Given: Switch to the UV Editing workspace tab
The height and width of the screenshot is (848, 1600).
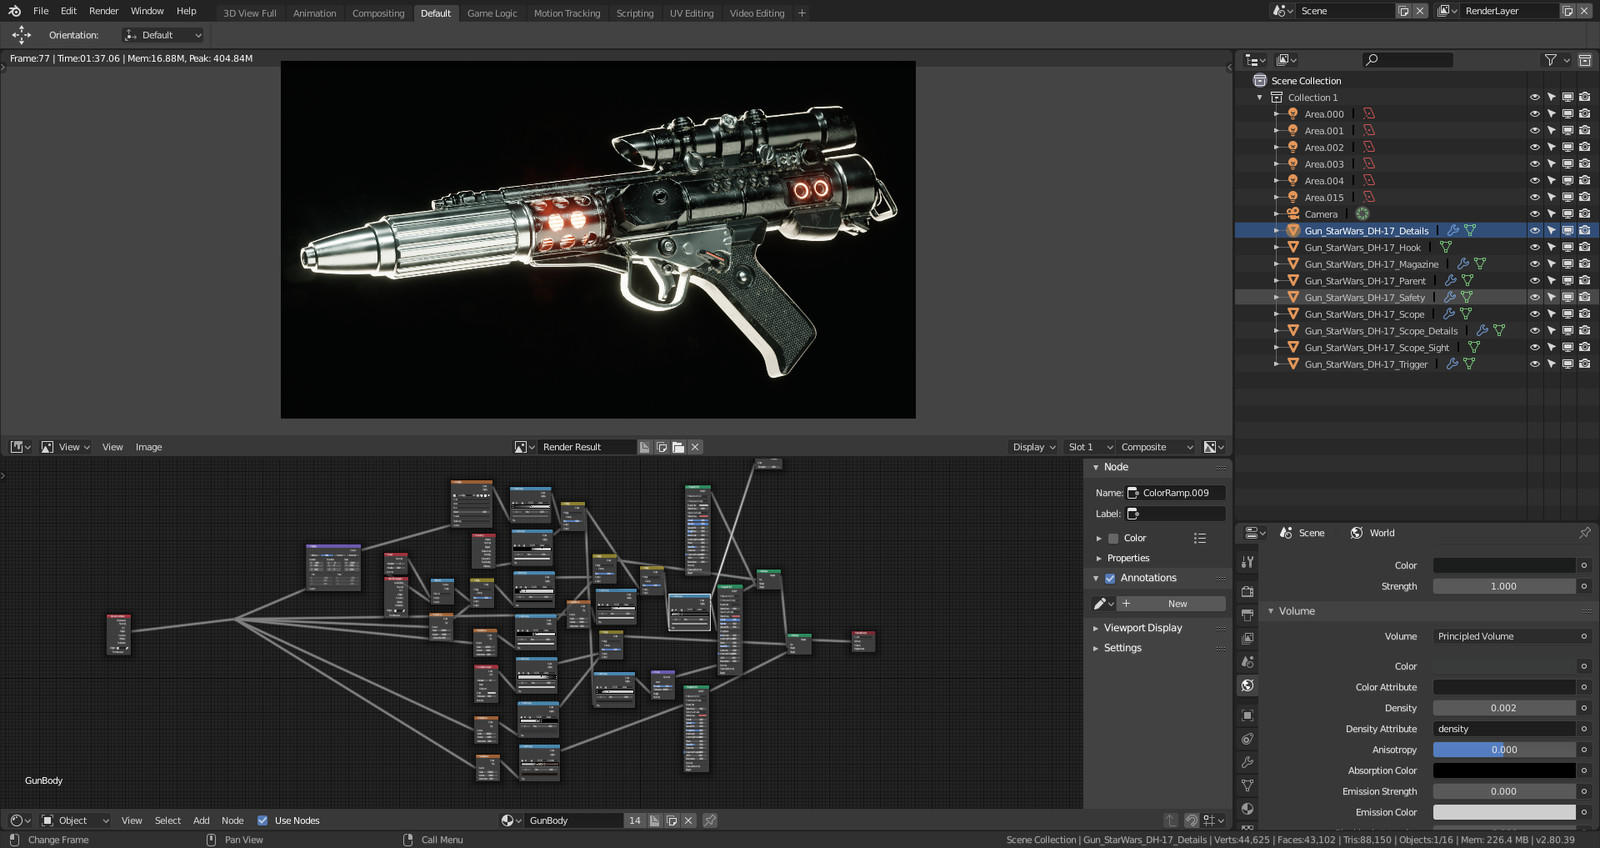Looking at the screenshot, I should click(x=691, y=13).
